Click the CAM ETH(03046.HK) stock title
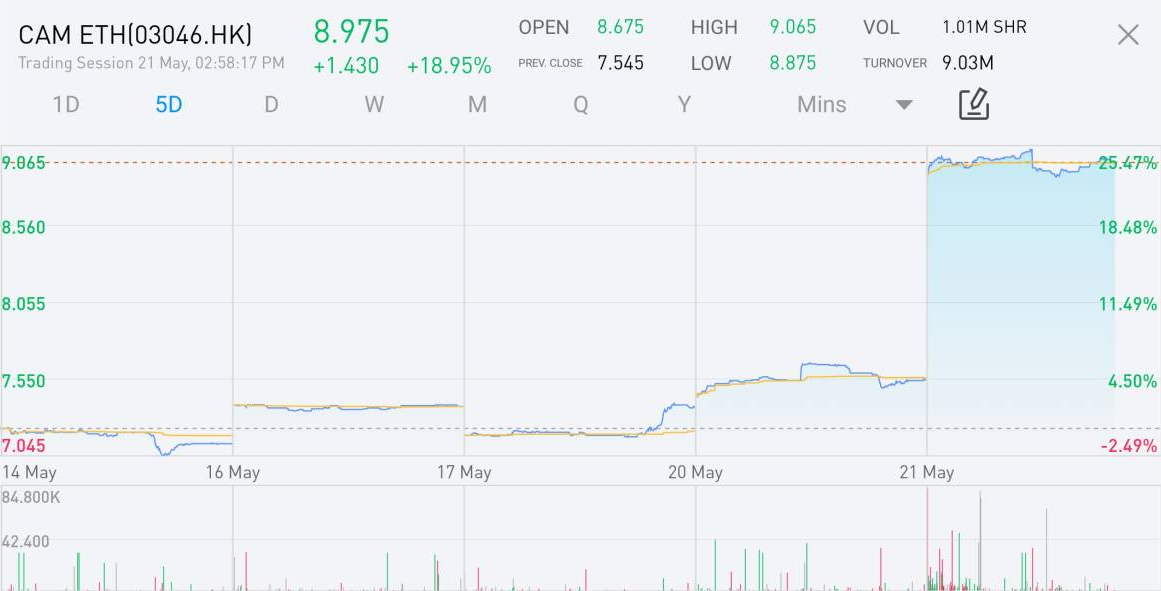The width and height of the screenshot is (1161, 591). [x=135, y=35]
